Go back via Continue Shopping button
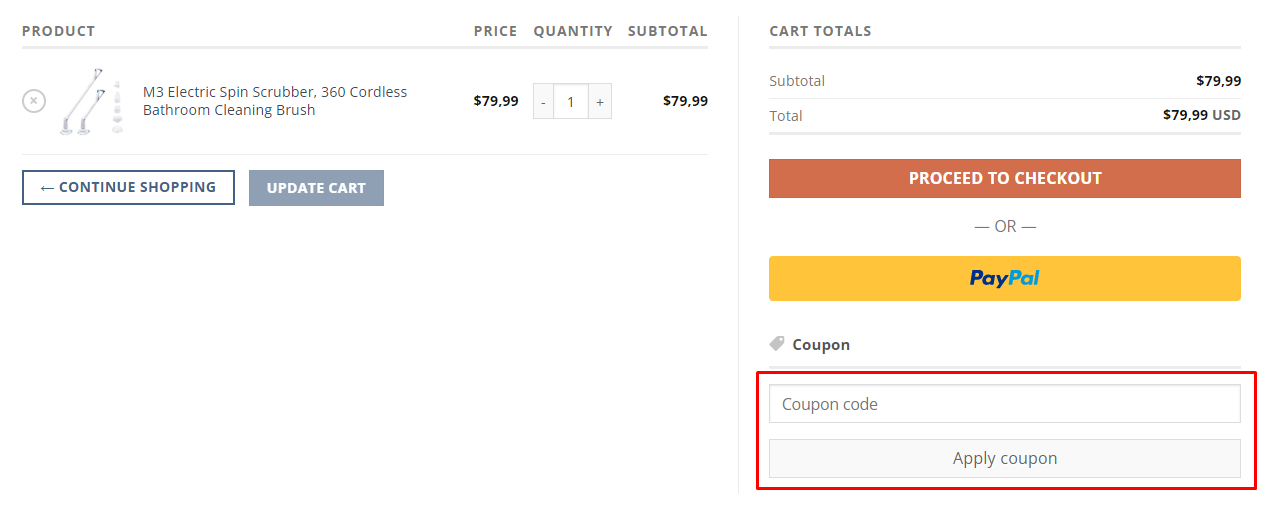The image size is (1278, 509). [128, 187]
